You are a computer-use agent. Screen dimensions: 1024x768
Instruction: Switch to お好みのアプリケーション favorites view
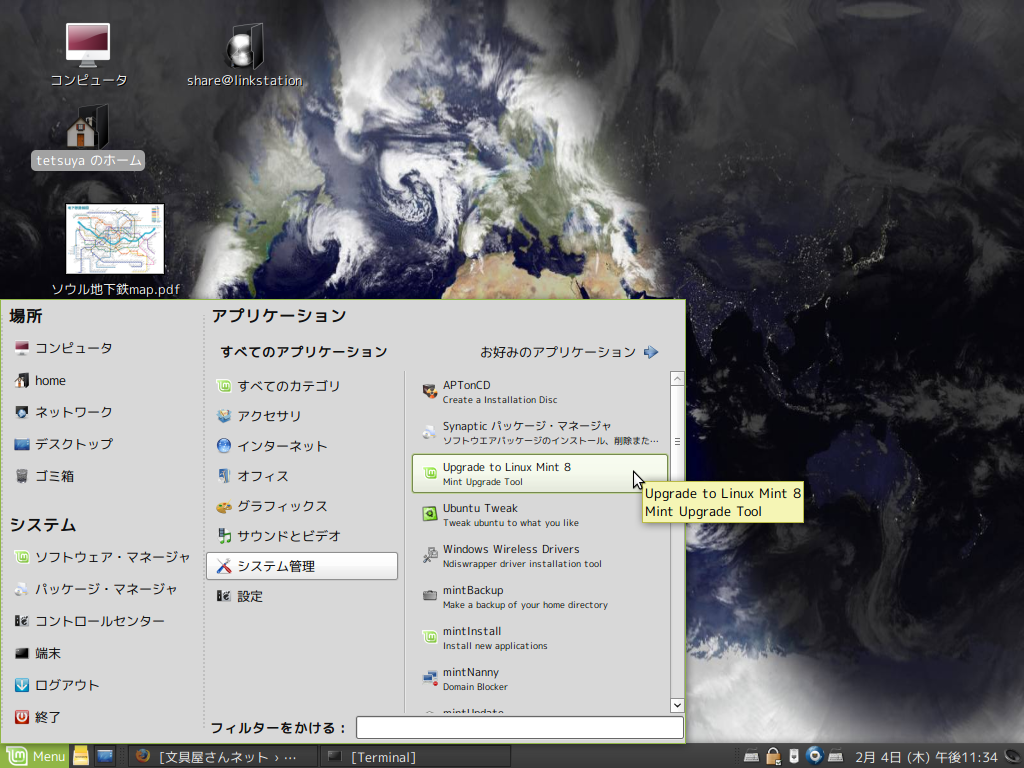click(569, 353)
